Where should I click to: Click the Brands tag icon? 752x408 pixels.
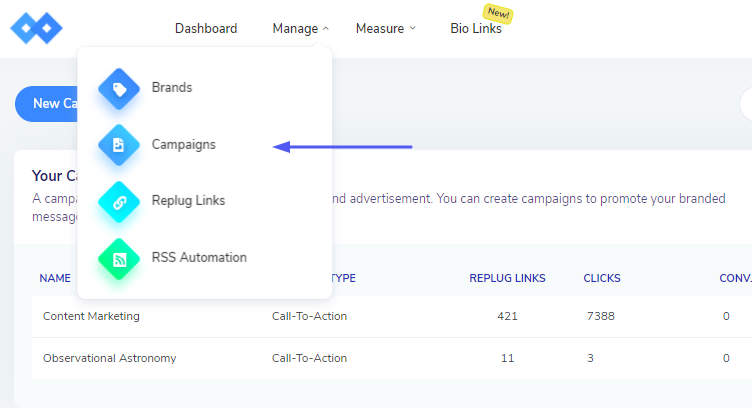(119, 88)
